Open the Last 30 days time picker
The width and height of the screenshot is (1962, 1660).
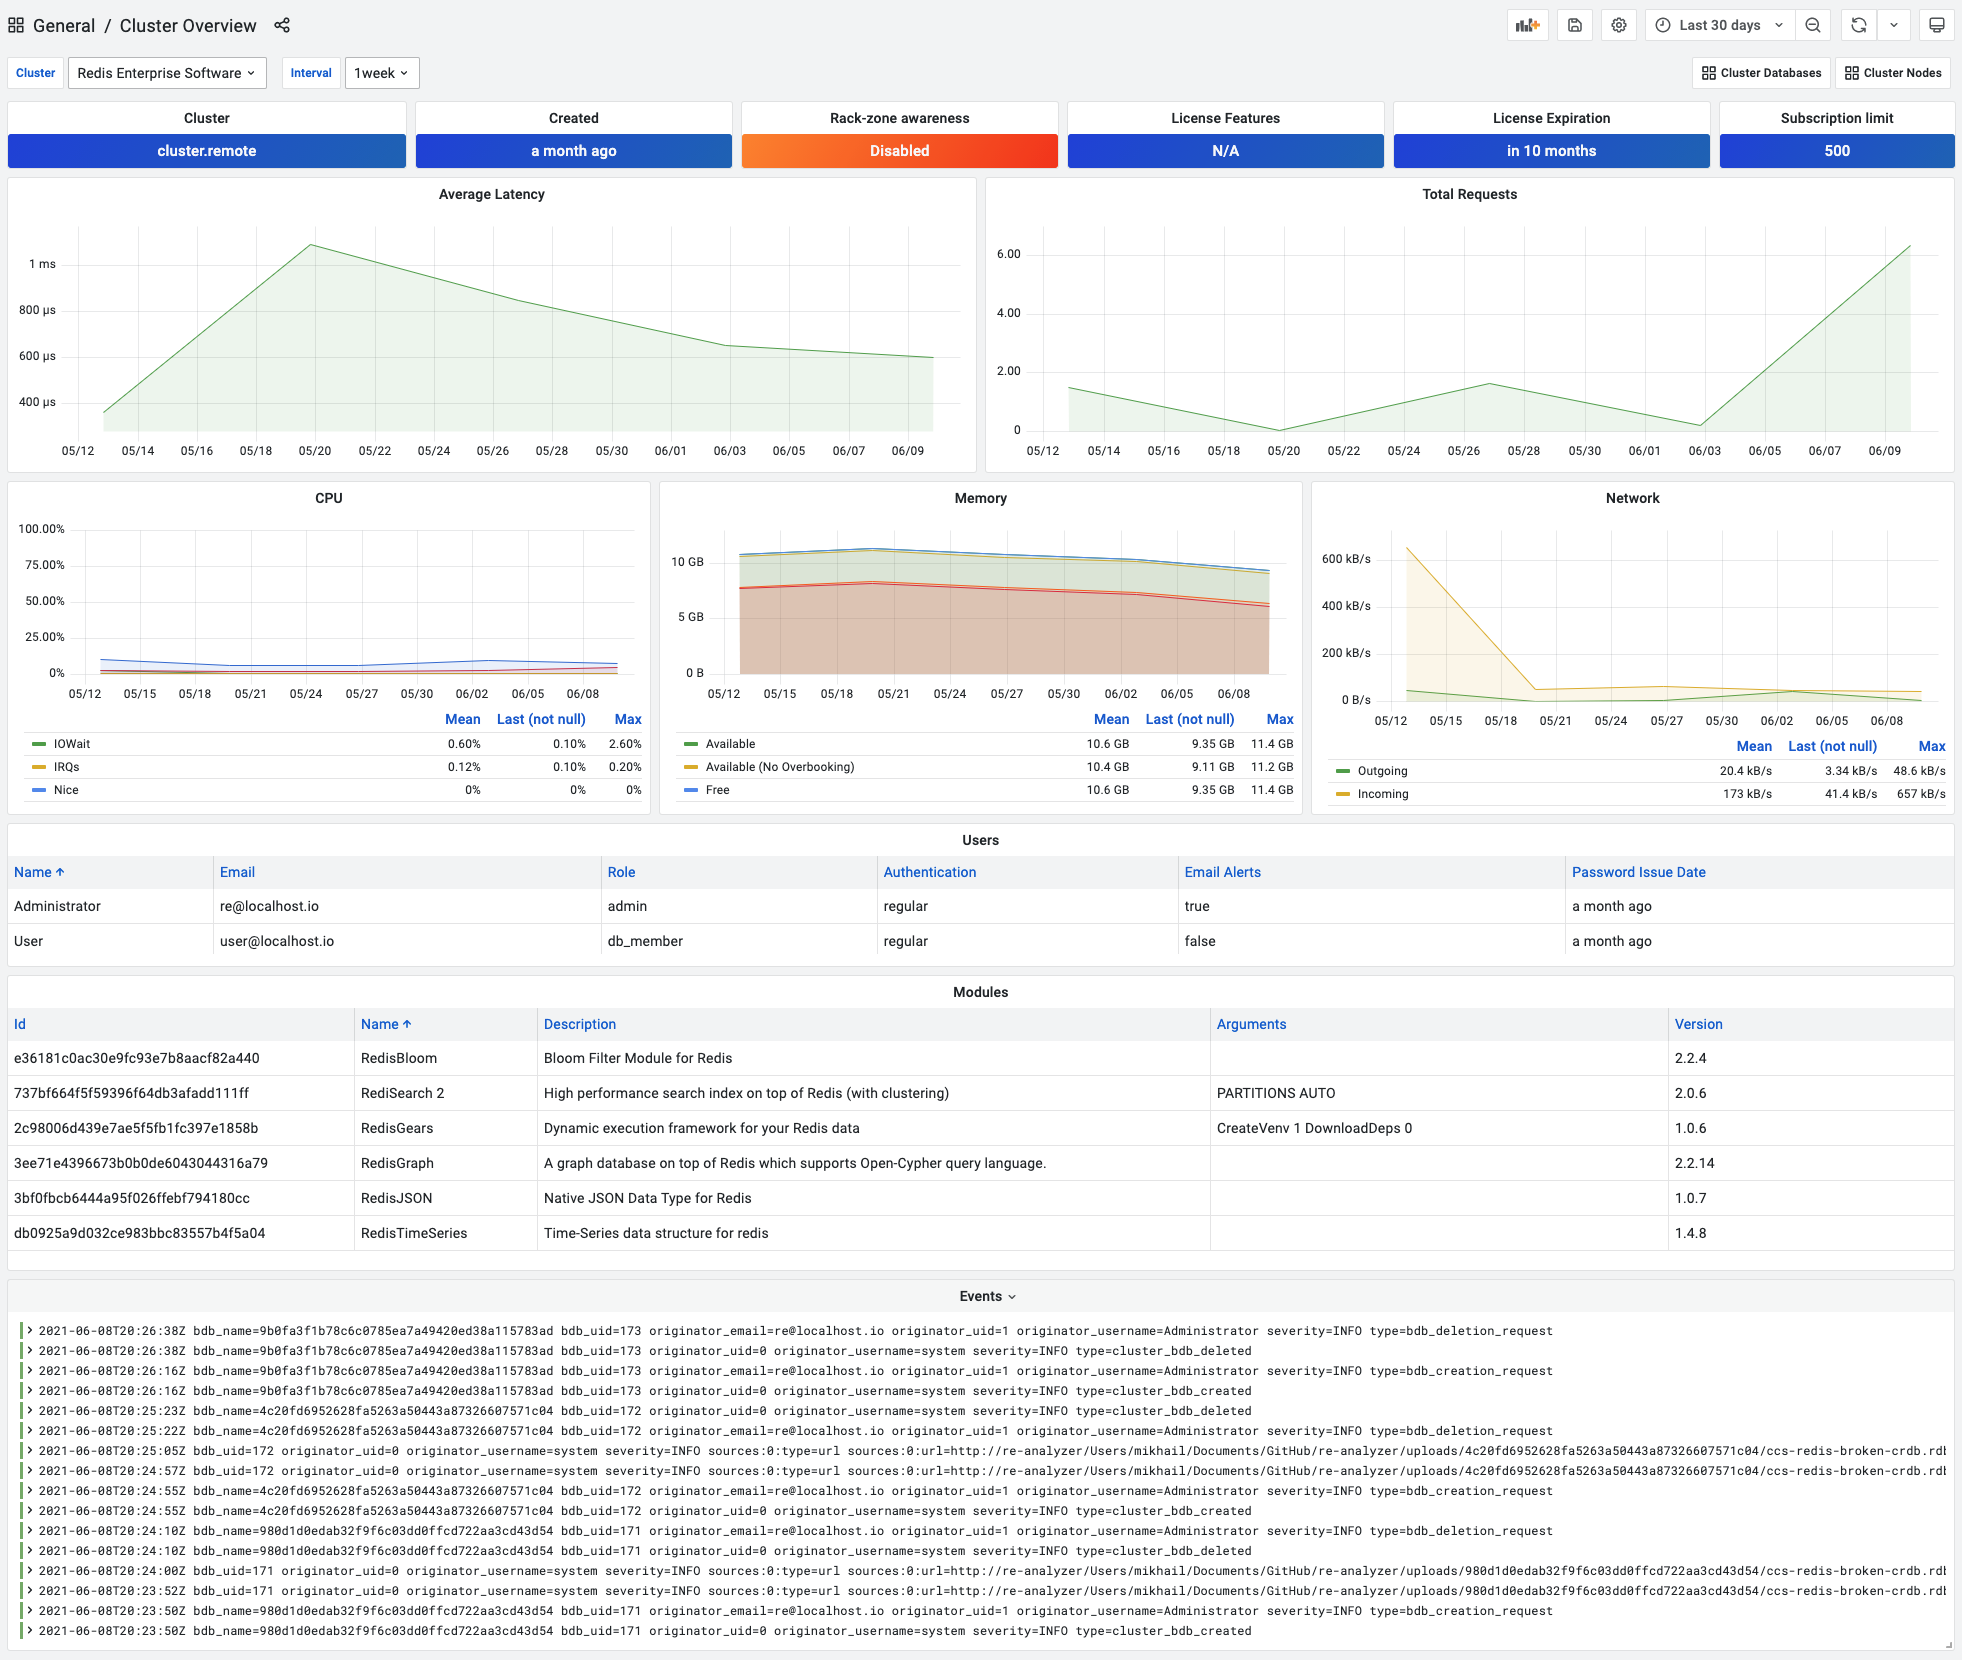(1719, 24)
